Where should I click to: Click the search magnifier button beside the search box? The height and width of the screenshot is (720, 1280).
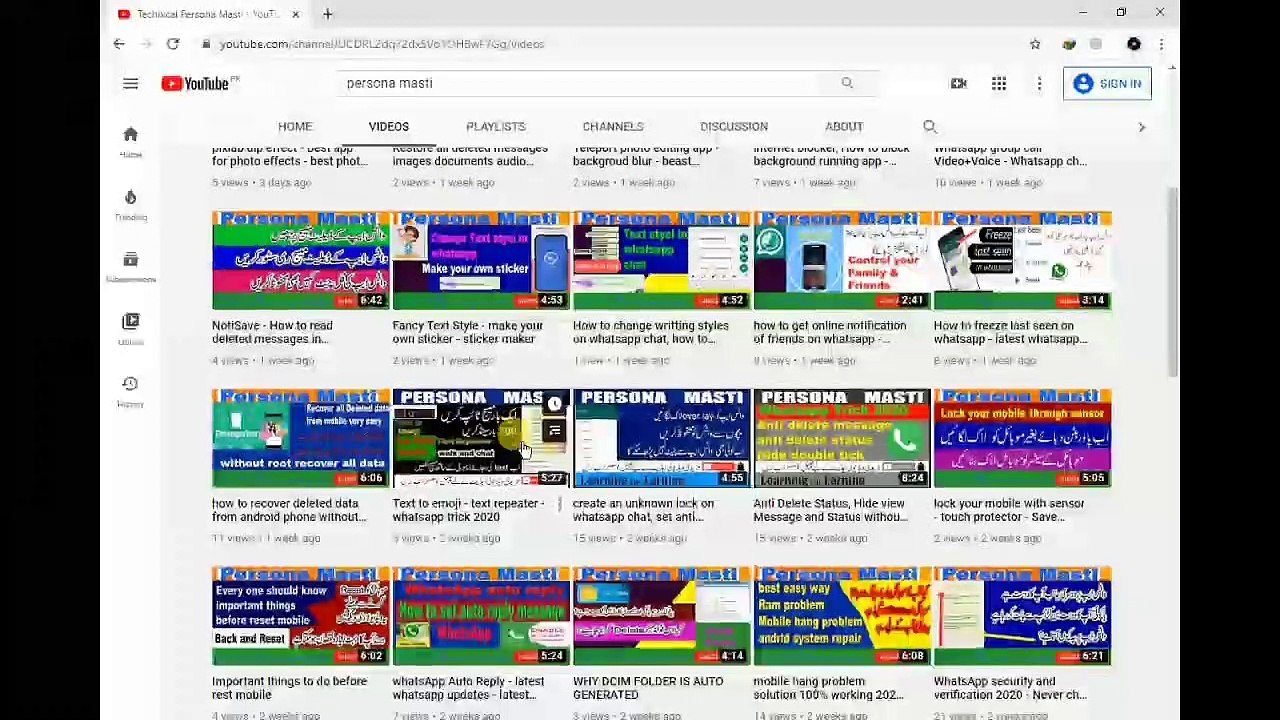click(x=847, y=84)
